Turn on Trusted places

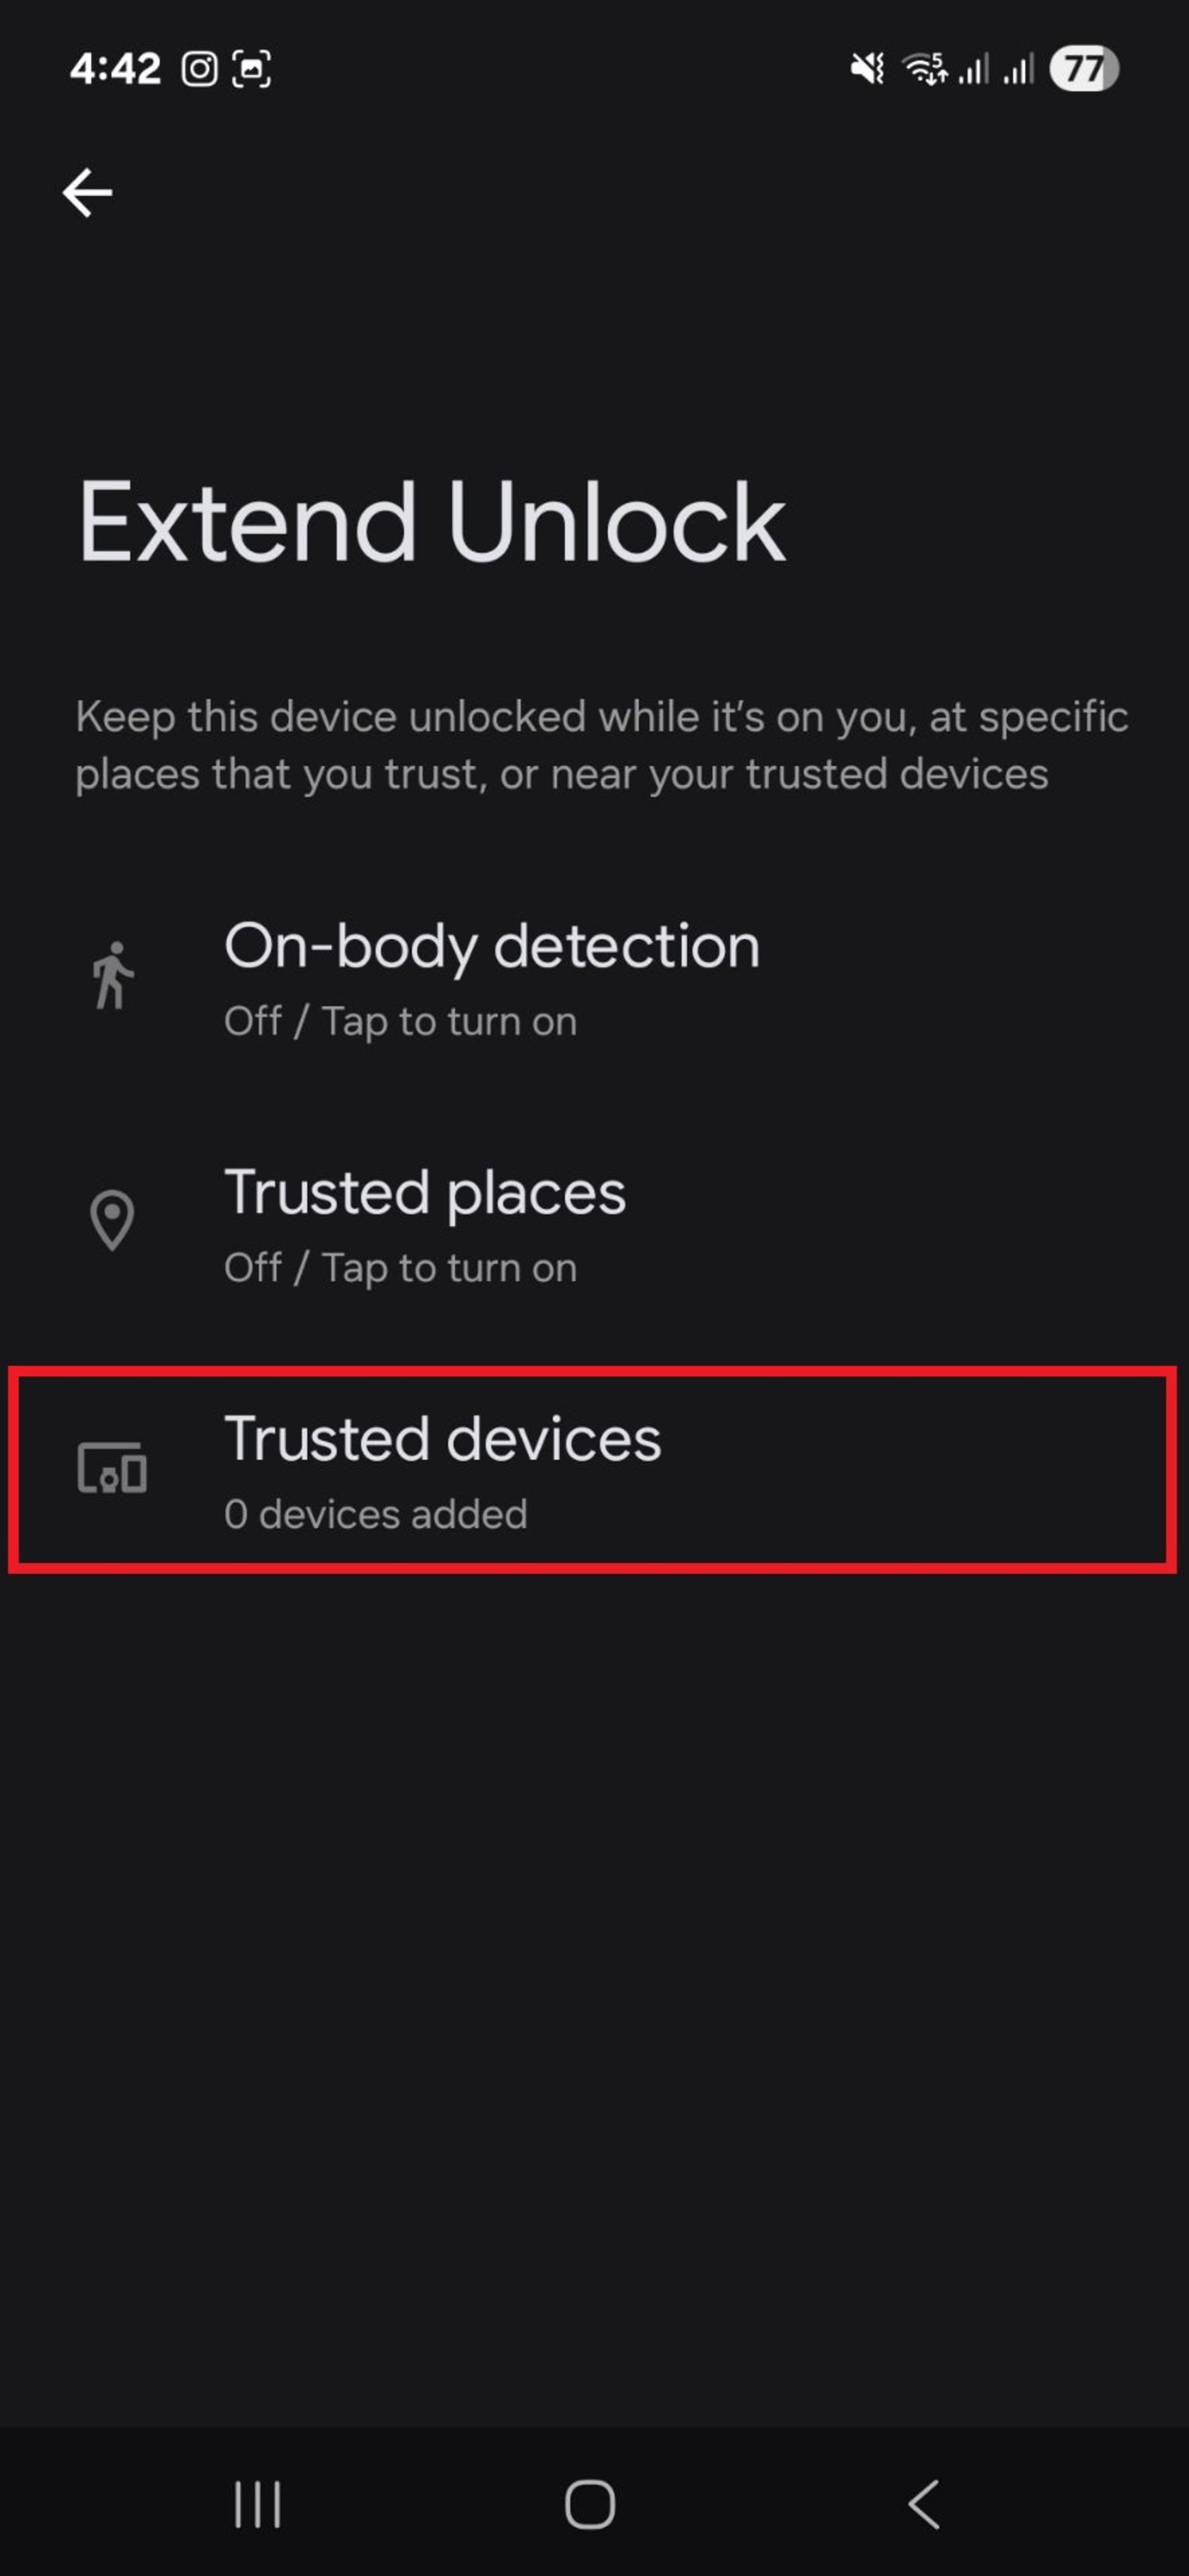[594, 1223]
